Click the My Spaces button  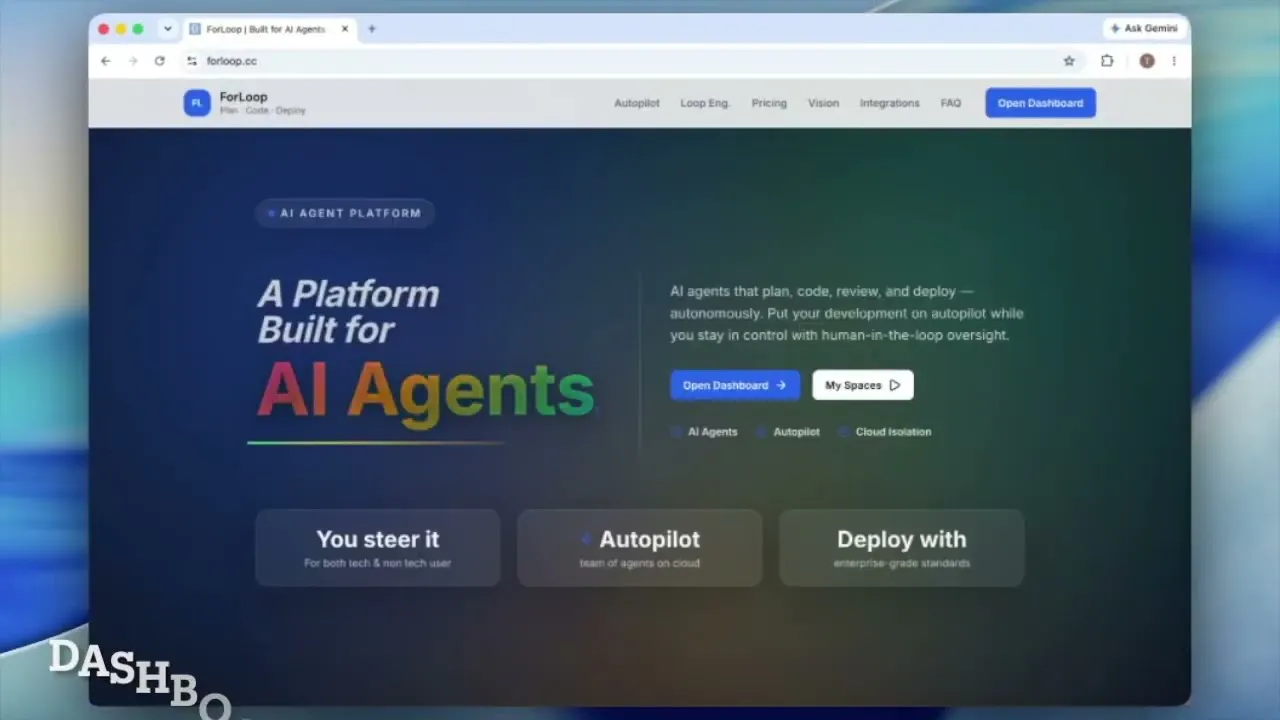[863, 385]
